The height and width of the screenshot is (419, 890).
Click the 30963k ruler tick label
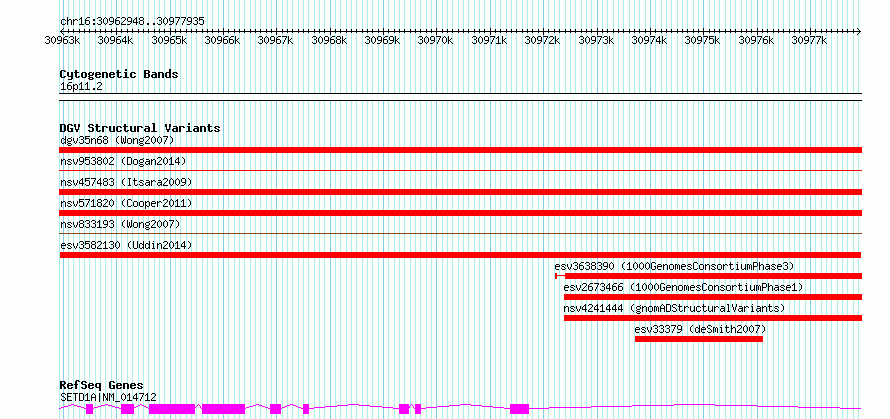click(x=62, y=40)
